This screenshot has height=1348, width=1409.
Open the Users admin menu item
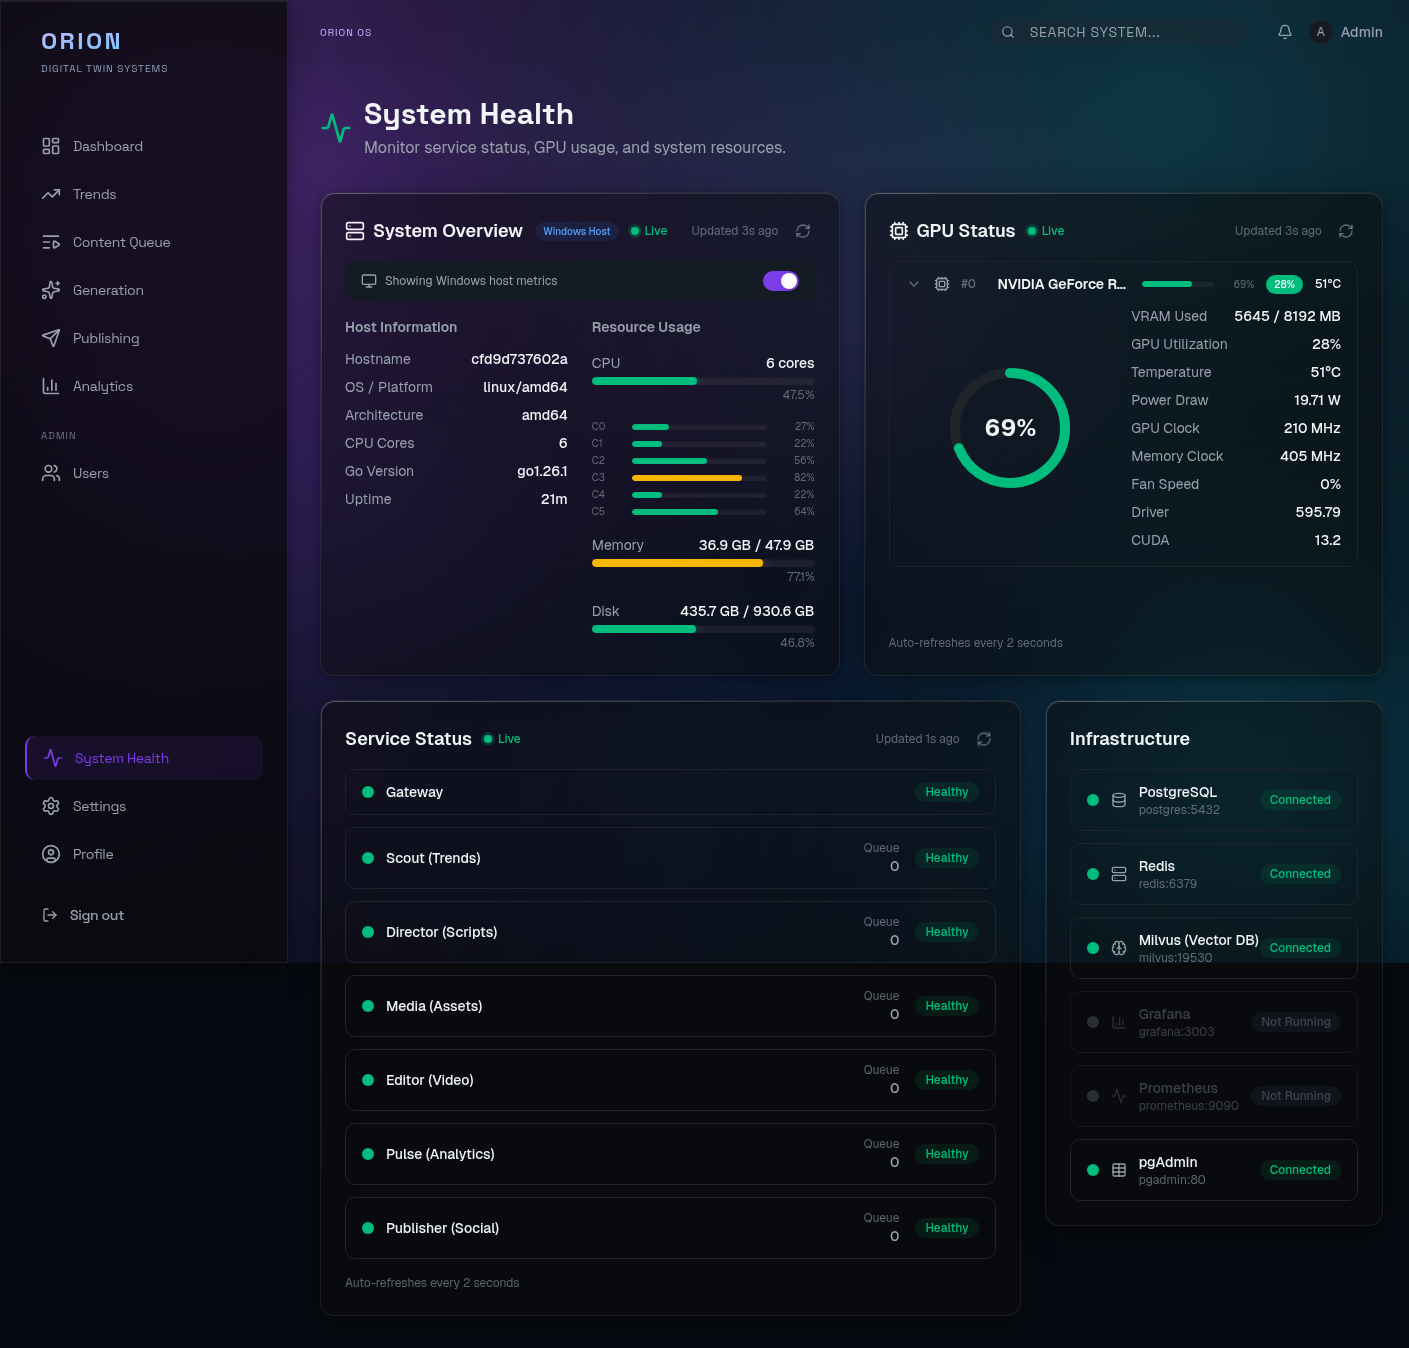click(52, 473)
